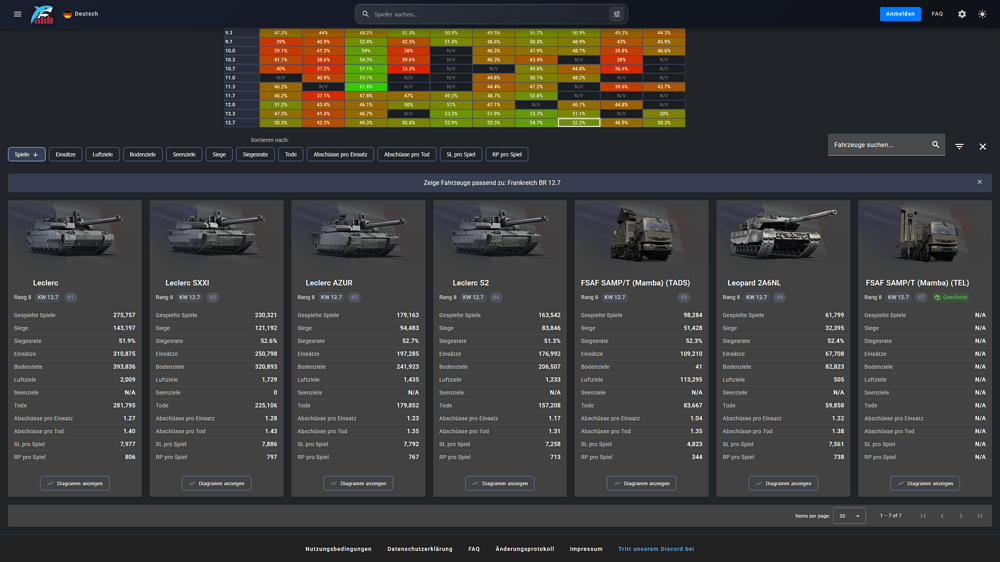Click the Geschenk gift tag icon
The width and height of the screenshot is (1000, 562).
point(938,297)
